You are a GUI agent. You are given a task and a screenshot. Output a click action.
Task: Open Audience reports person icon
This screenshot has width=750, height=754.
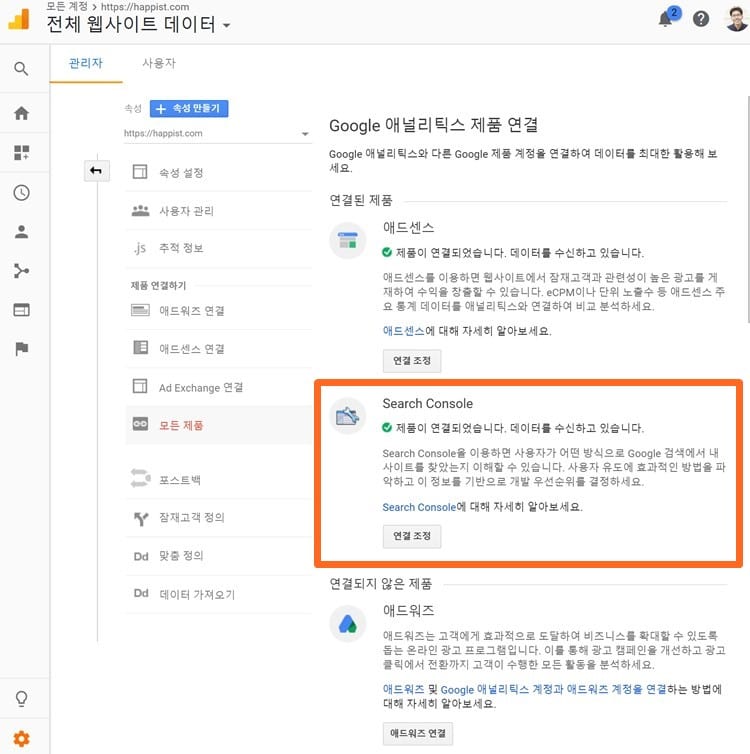tap(21, 232)
